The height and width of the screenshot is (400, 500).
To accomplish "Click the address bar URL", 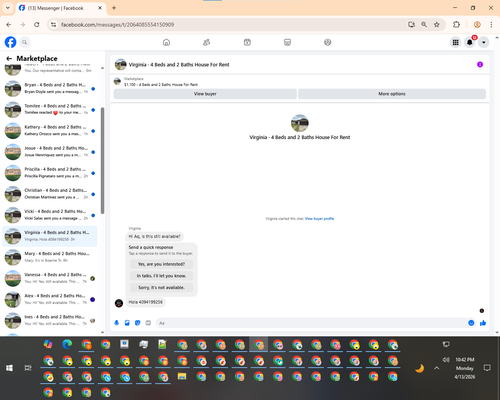I will click(x=117, y=25).
